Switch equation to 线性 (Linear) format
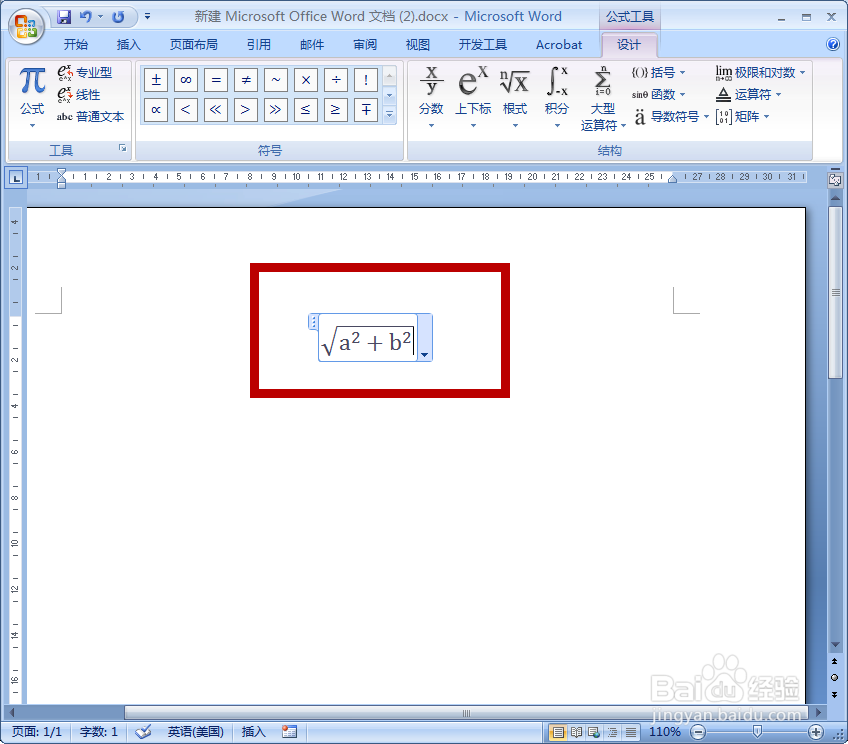Screen dimensions: 848x744 click(x=82, y=94)
